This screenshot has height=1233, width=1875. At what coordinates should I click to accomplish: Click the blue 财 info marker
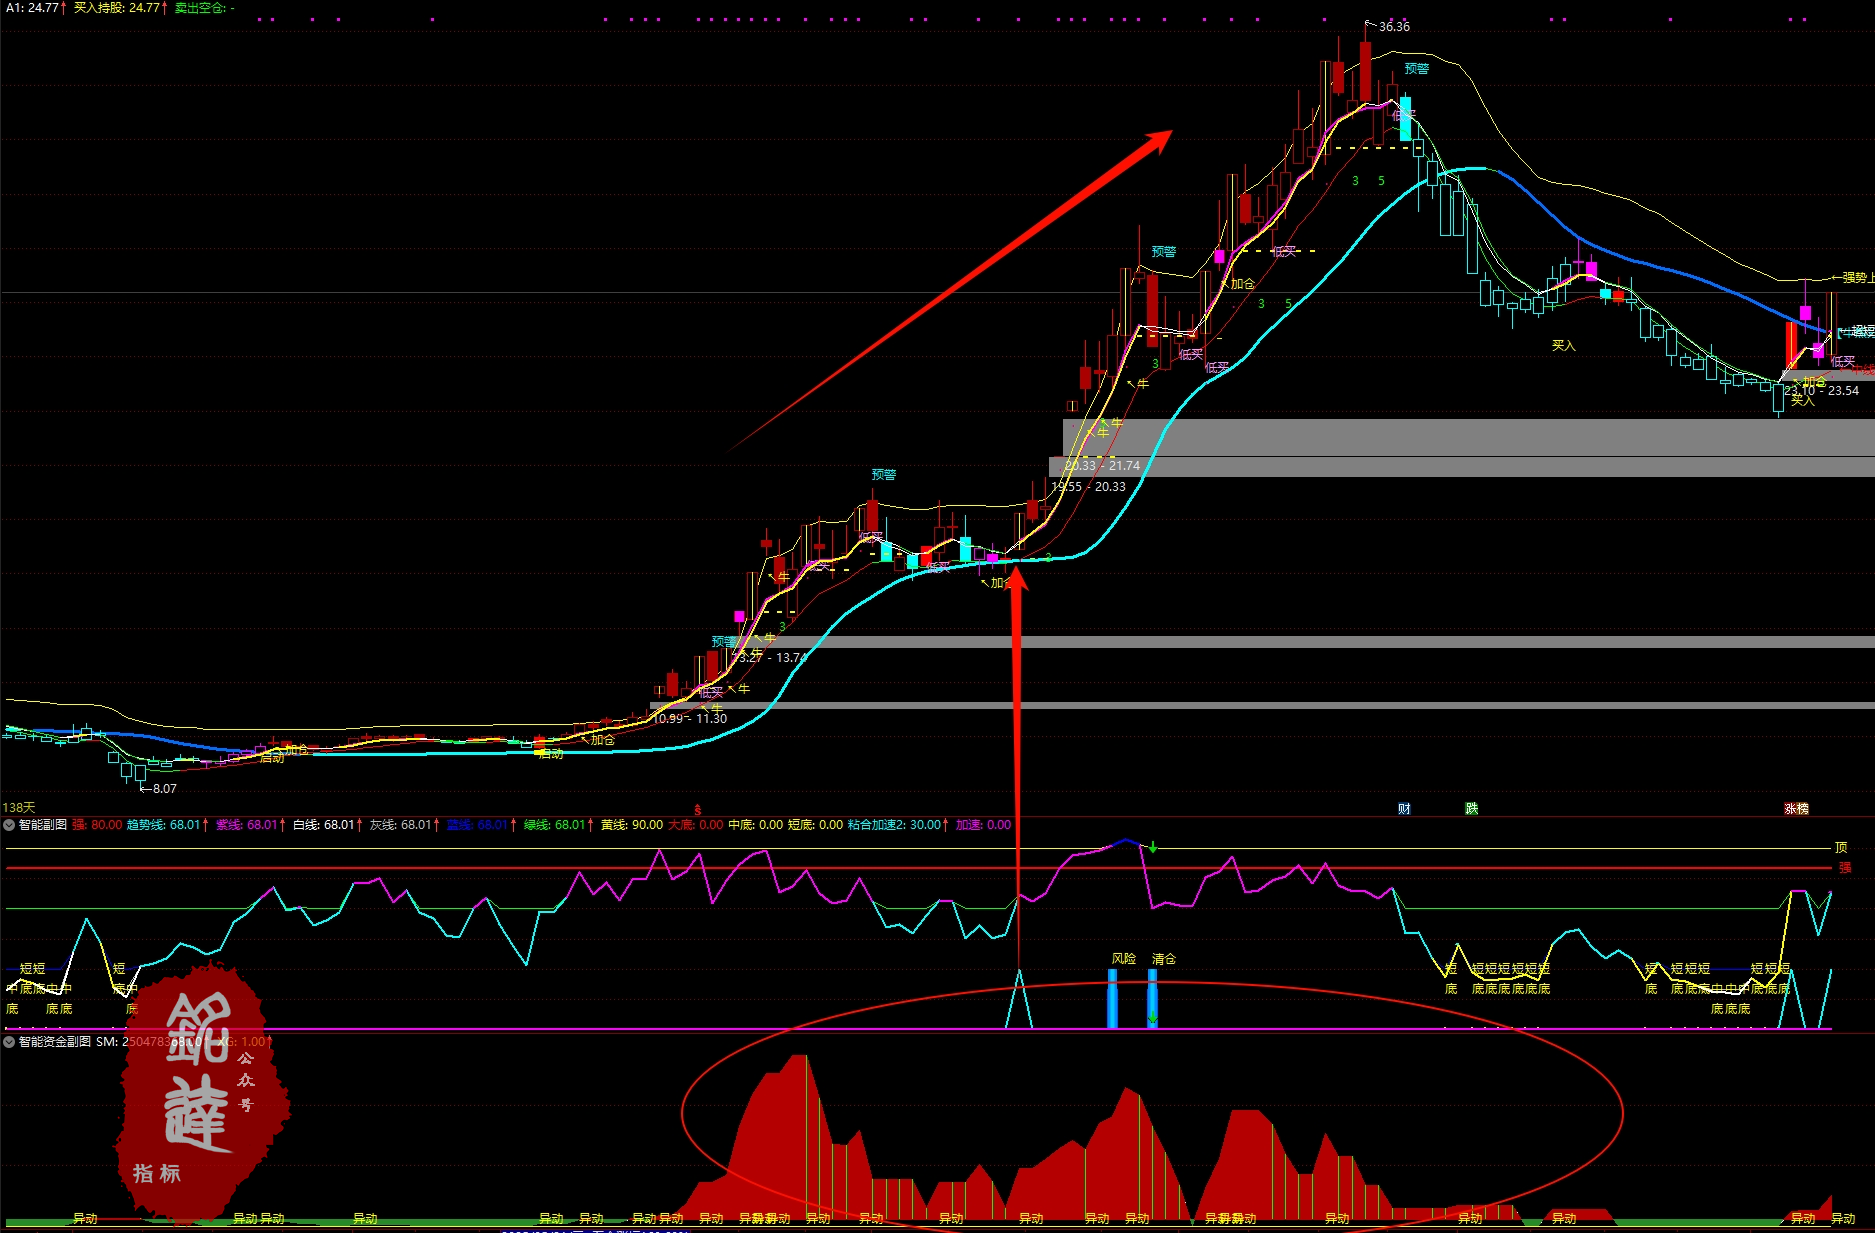click(1404, 808)
